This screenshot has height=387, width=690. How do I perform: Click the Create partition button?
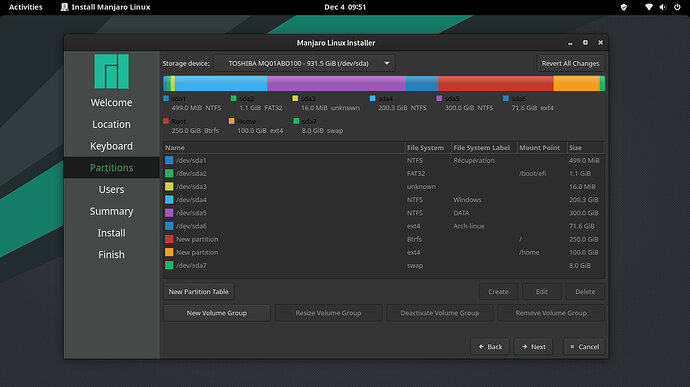[x=498, y=291]
